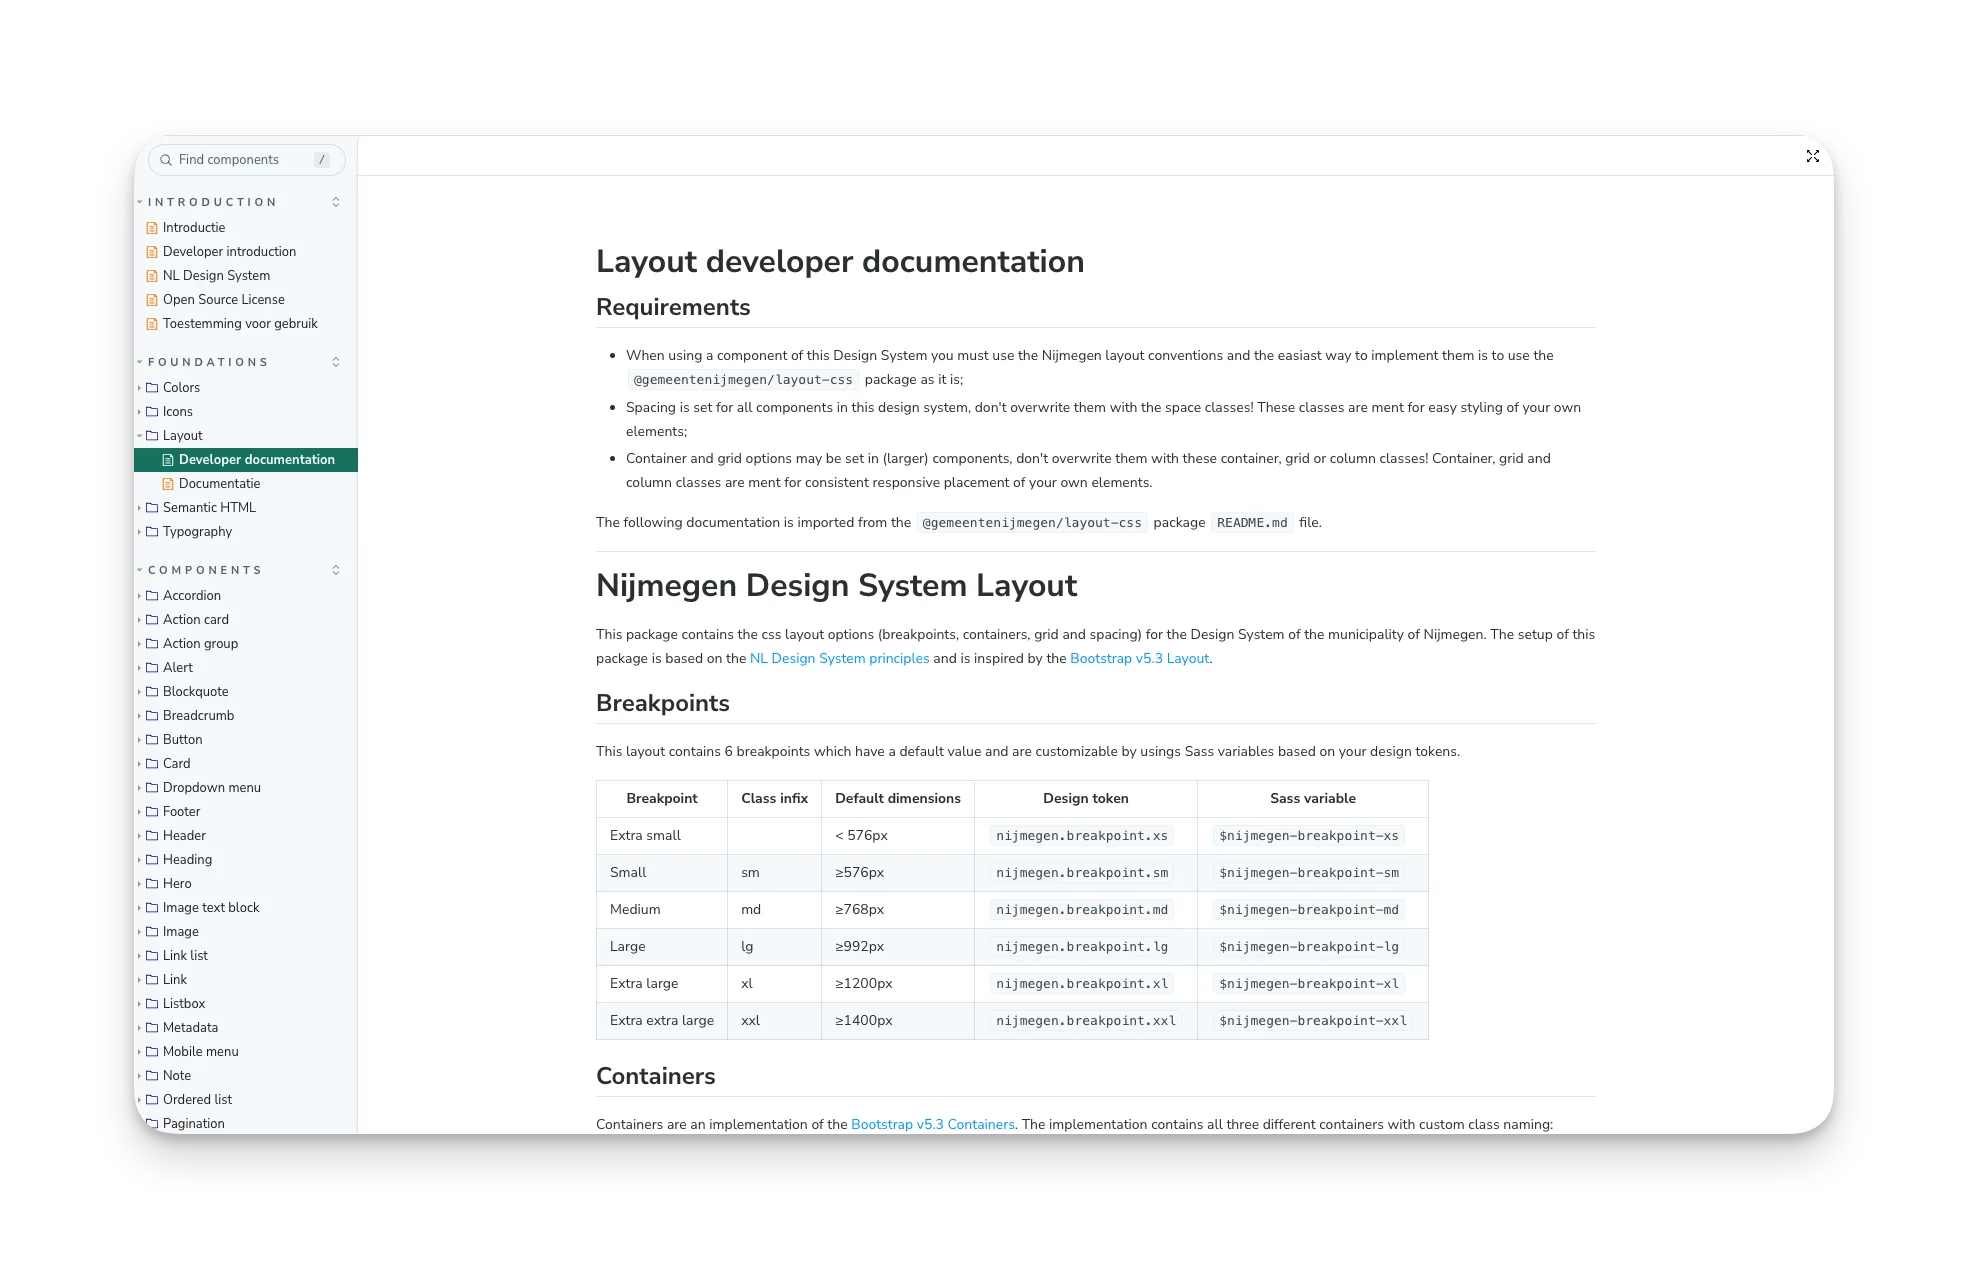Open the Bootstrap v5.3 Containers link
1968x1268 pixels.
932,1125
